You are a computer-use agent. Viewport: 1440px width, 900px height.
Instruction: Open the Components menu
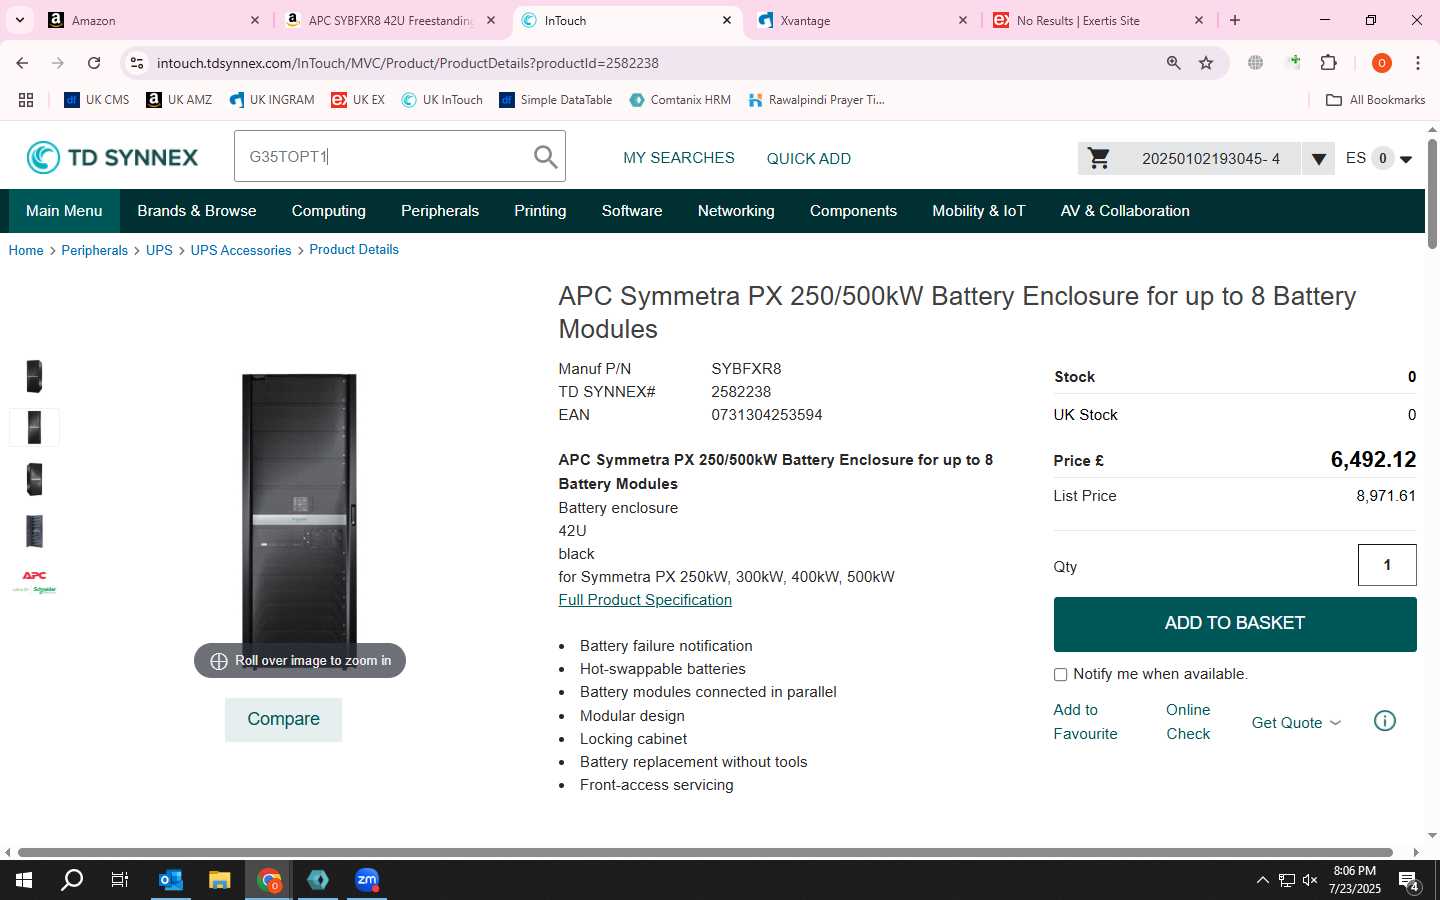pos(853,211)
